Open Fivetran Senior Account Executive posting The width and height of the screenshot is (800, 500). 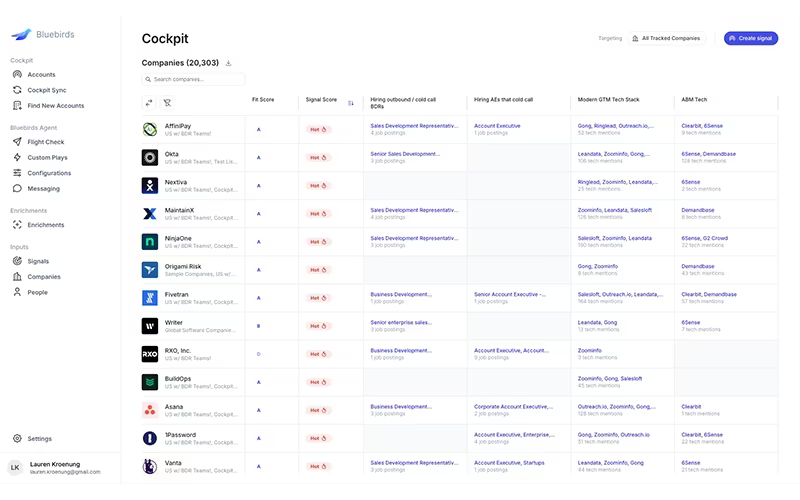(510, 294)
